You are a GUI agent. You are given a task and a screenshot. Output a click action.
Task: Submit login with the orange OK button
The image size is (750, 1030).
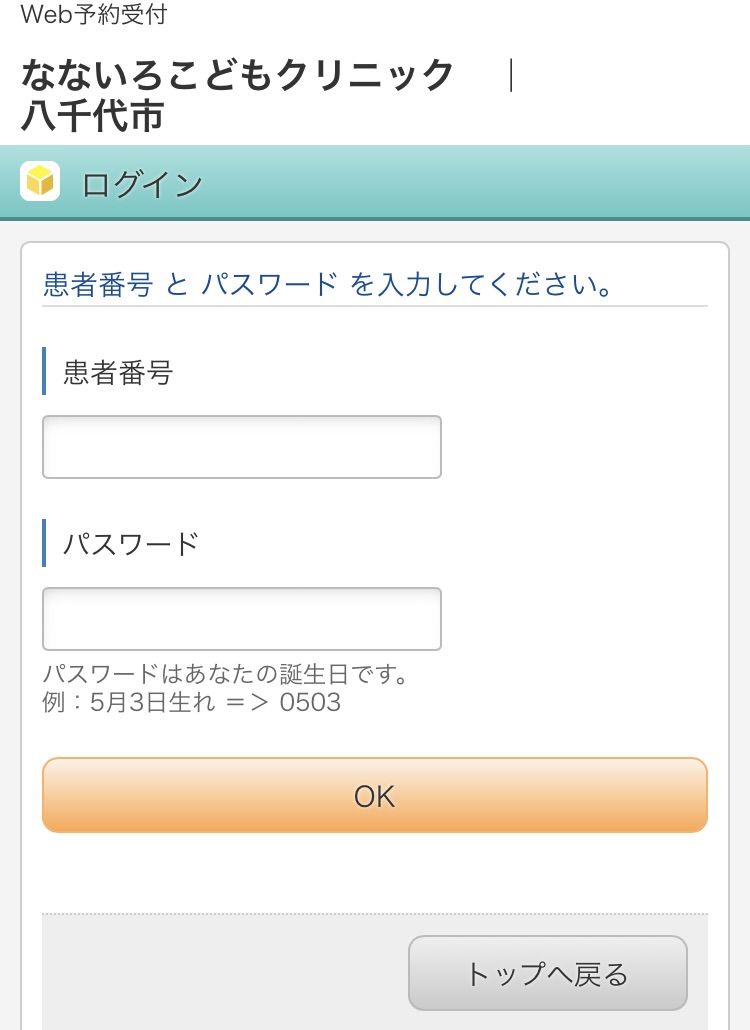pyautogui.click(x=375, y=795)
